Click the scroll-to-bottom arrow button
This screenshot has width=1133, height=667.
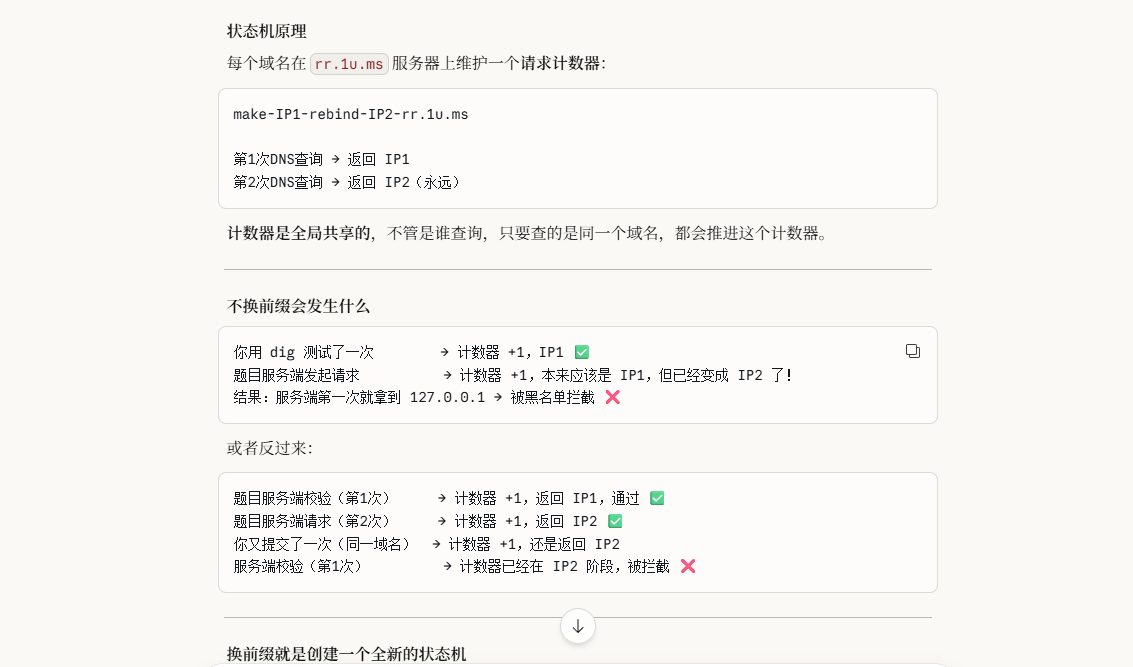pyautogui.click(x=578, y=626)
